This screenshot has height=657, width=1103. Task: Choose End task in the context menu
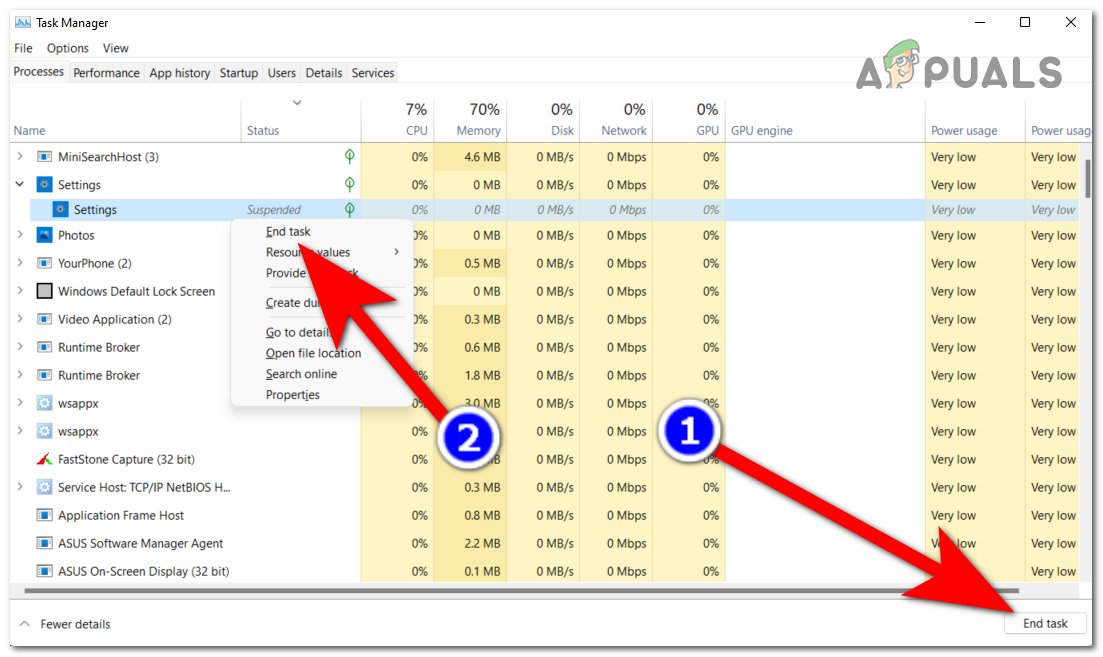[288, 231]
